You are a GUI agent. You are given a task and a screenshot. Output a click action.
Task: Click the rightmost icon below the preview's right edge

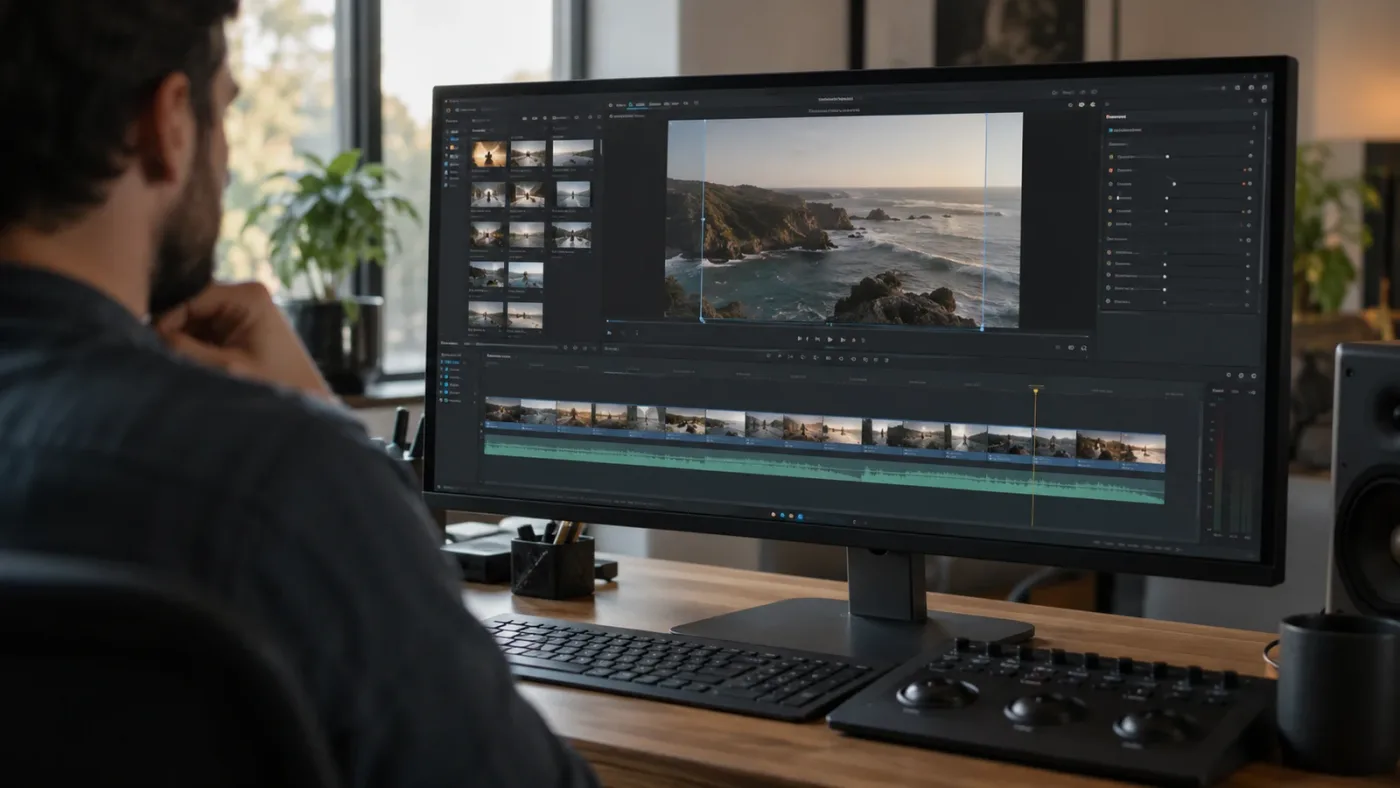tap(1084, 348)
